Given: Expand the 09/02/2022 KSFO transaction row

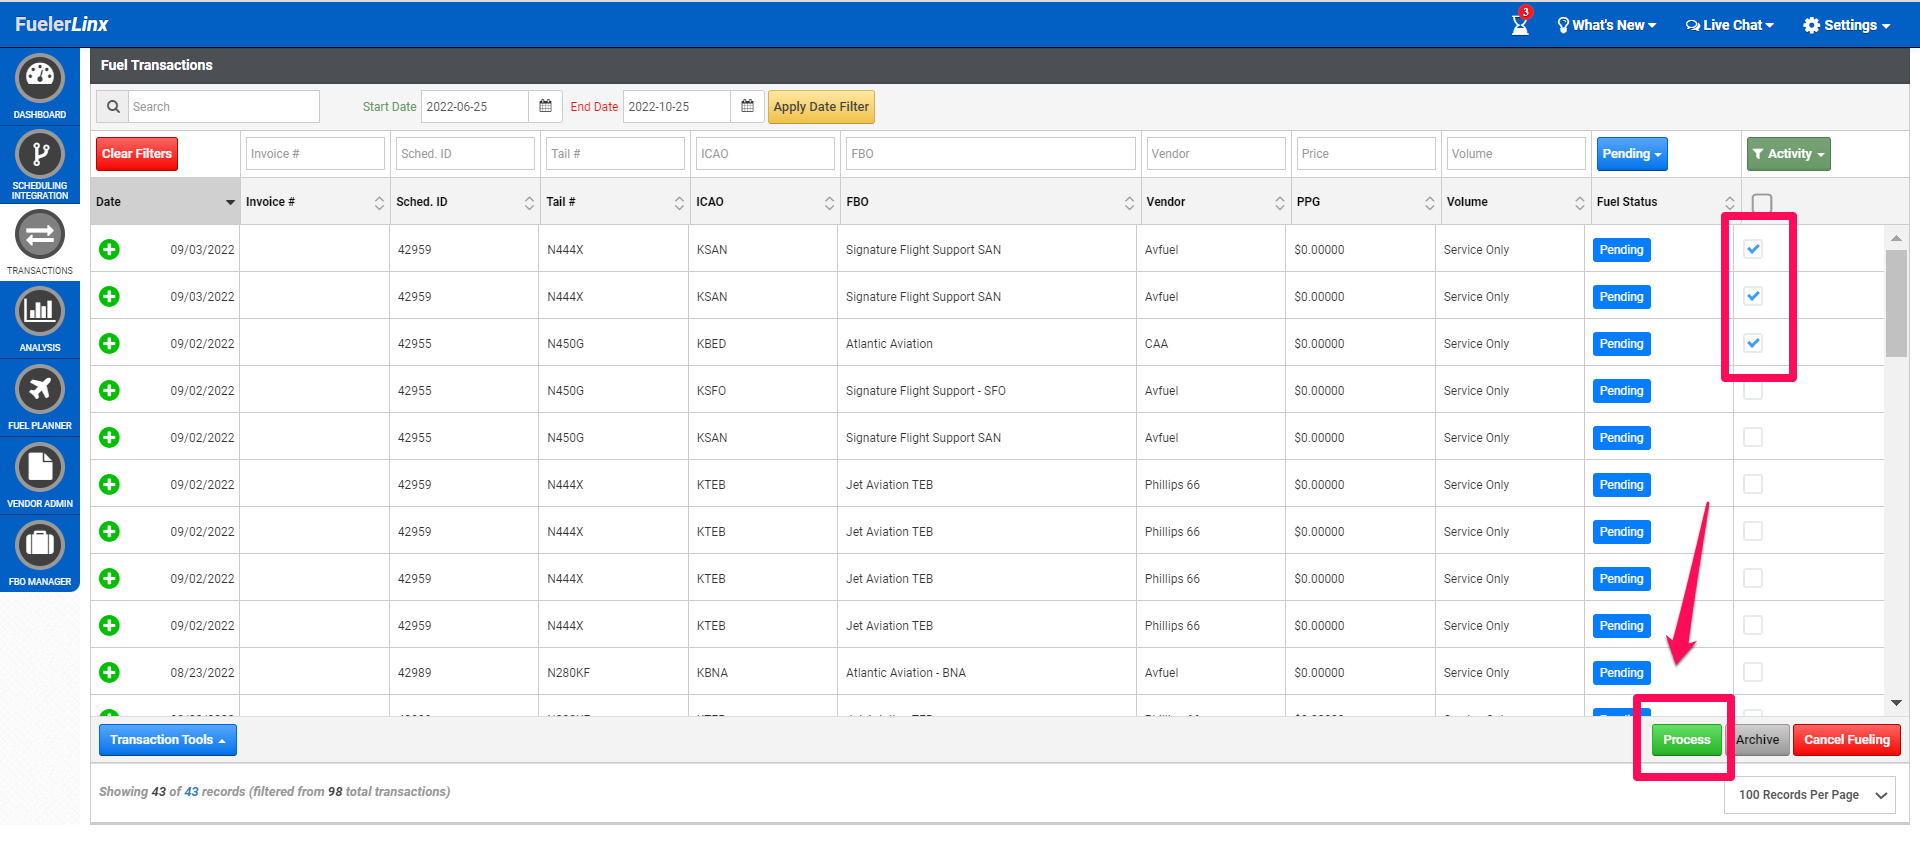Looking at the screenshot, I should (109, 390).
